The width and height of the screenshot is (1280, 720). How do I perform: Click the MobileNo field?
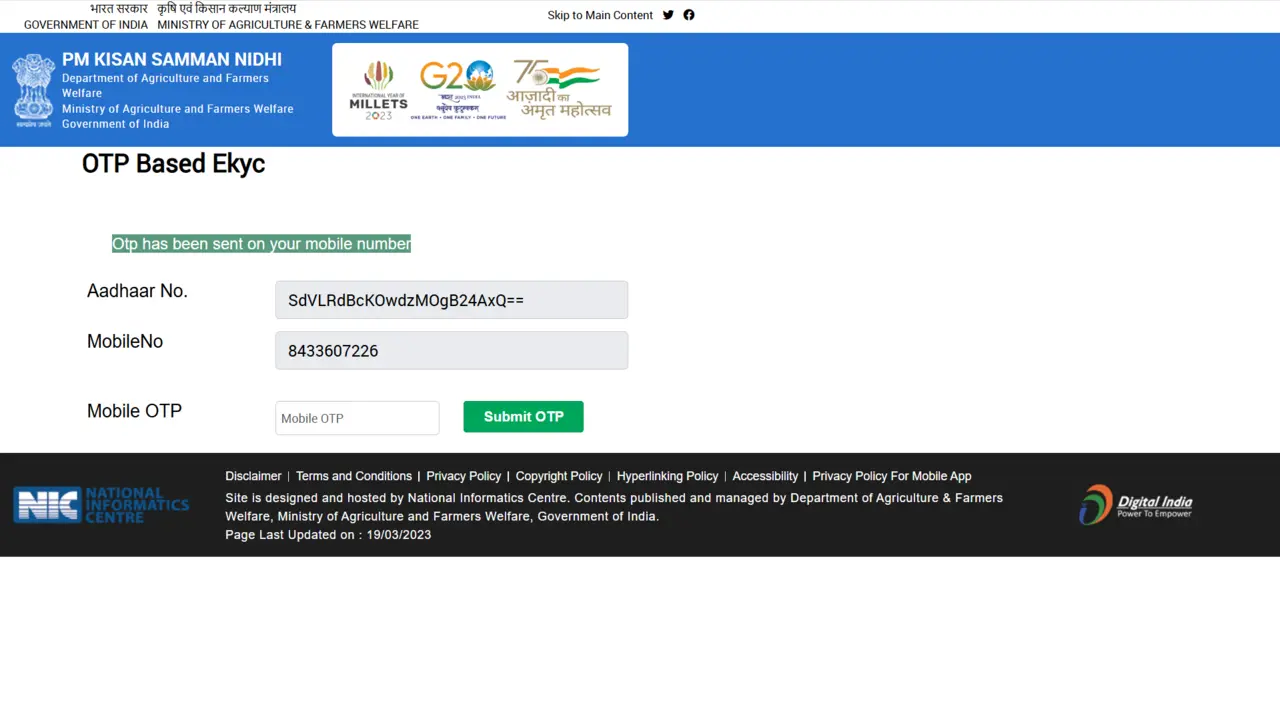[x=451, y=351]
